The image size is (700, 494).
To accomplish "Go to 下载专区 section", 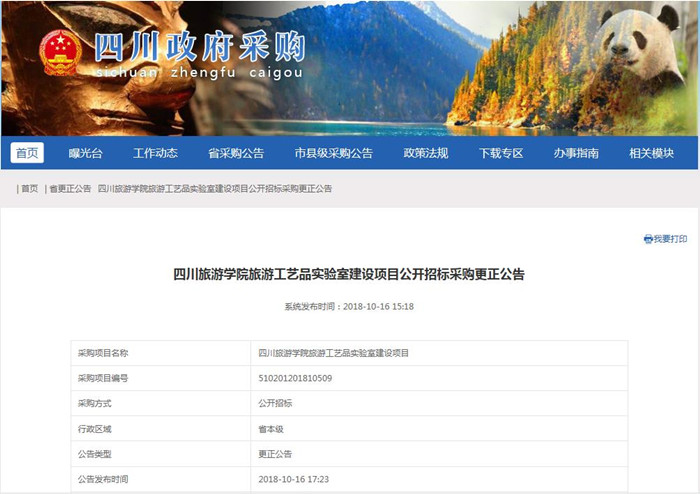I will coord(501,153).
